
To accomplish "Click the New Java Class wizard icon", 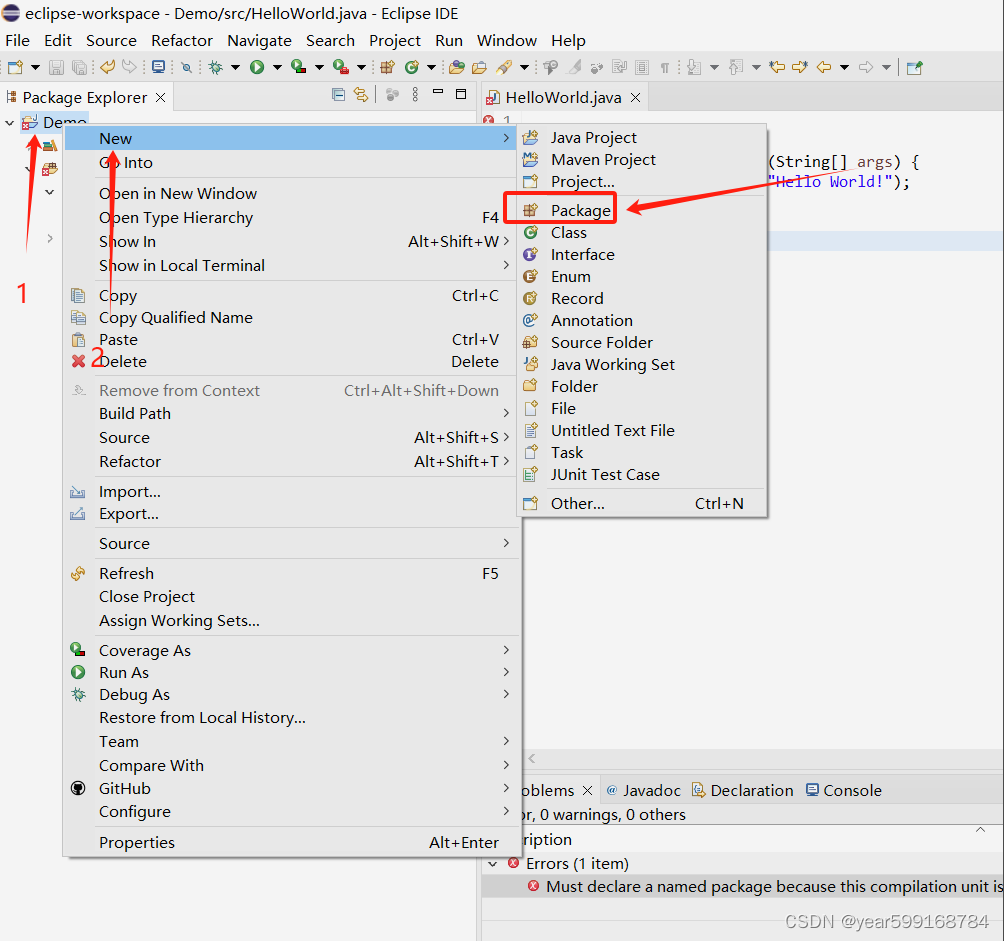I will [412, 67].
